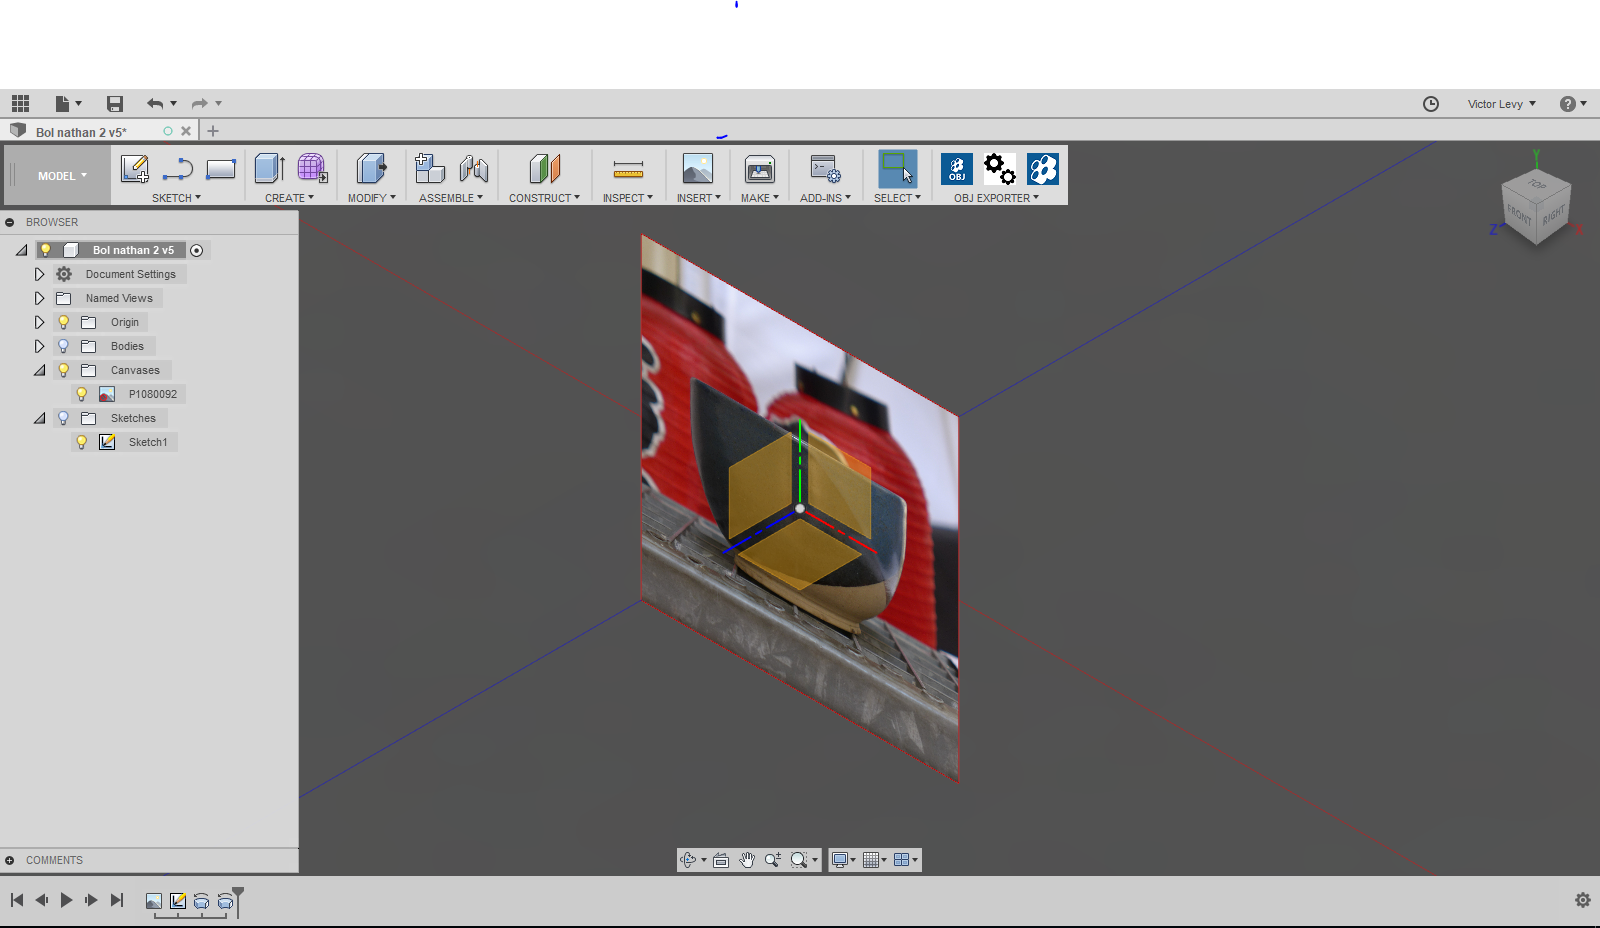Image resolution: width=1600 pixels, height=928 pixels.
Task: Close the Bol nathan 2 v5 tab
Action: 186,131
